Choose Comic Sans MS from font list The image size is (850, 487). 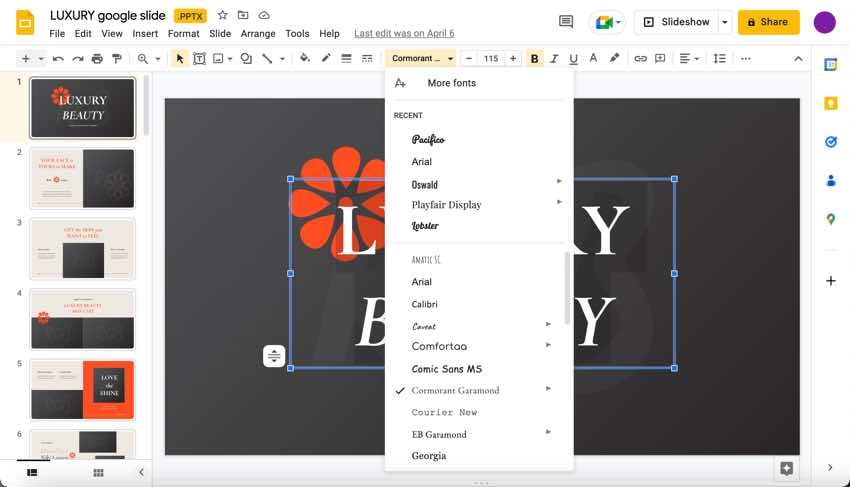click(446, 369)
